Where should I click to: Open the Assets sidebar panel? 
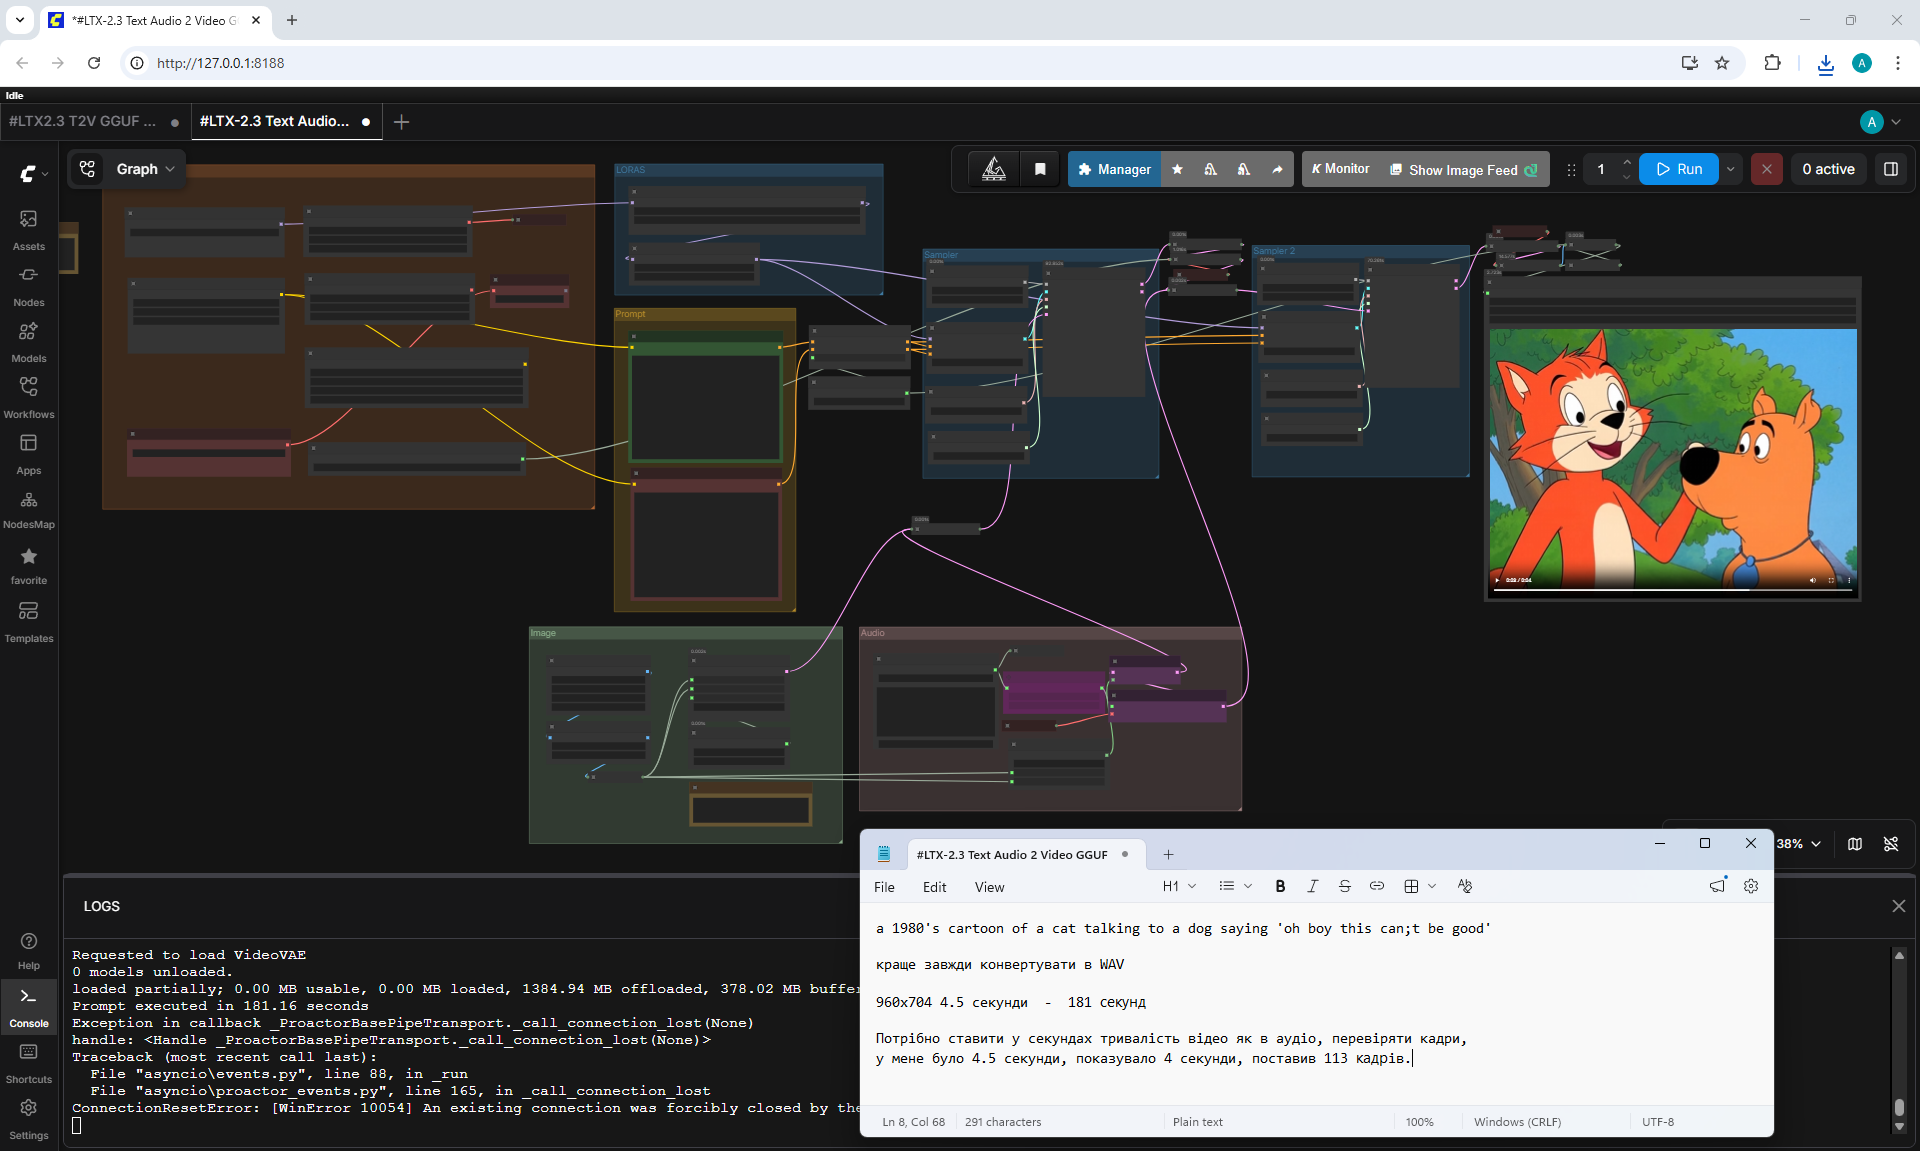point(29,230)
